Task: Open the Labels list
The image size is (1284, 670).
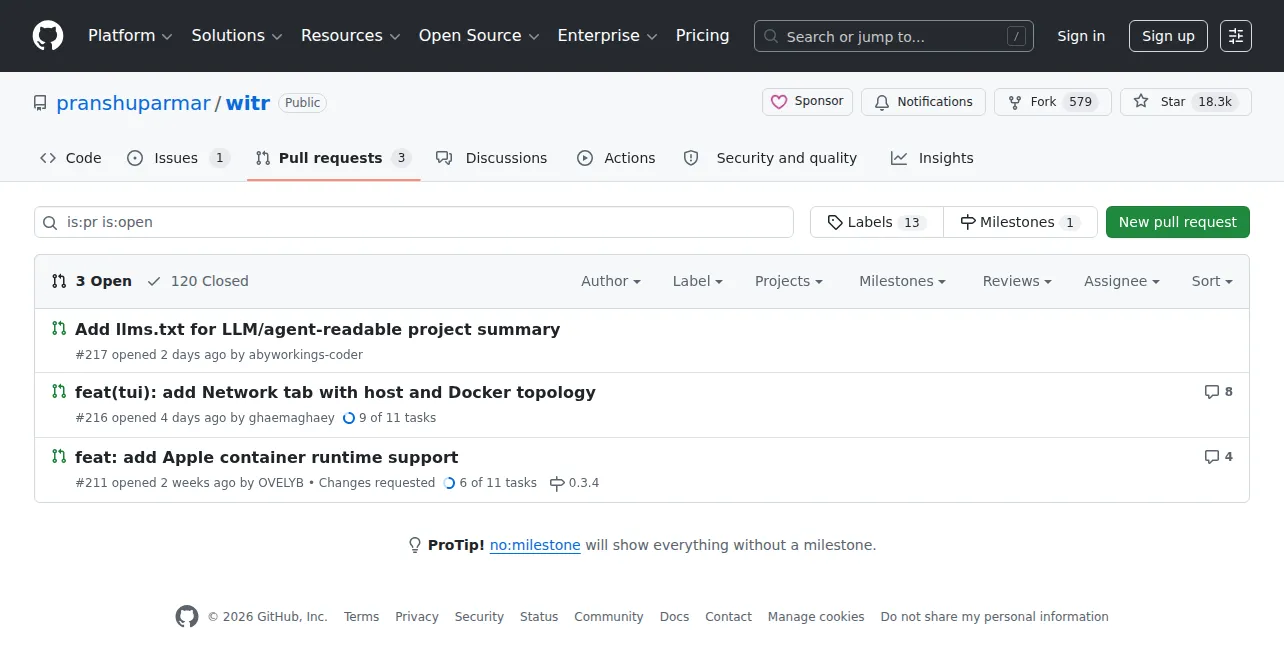Action: pyautogui.click(x=877, y=222)
